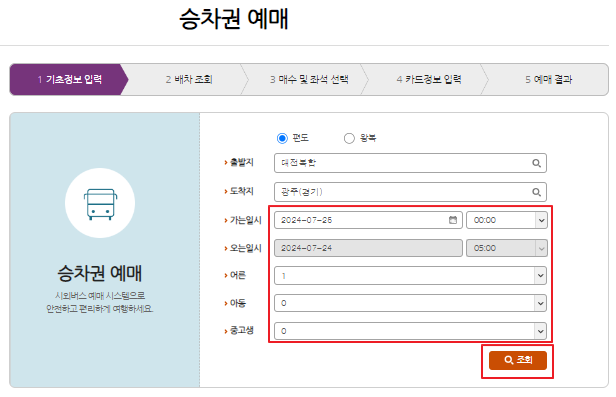Image resolution: width=616 pixels, height=397 pixels.
Task: Click the 아동 label text
Action: (x=238, y=303)
